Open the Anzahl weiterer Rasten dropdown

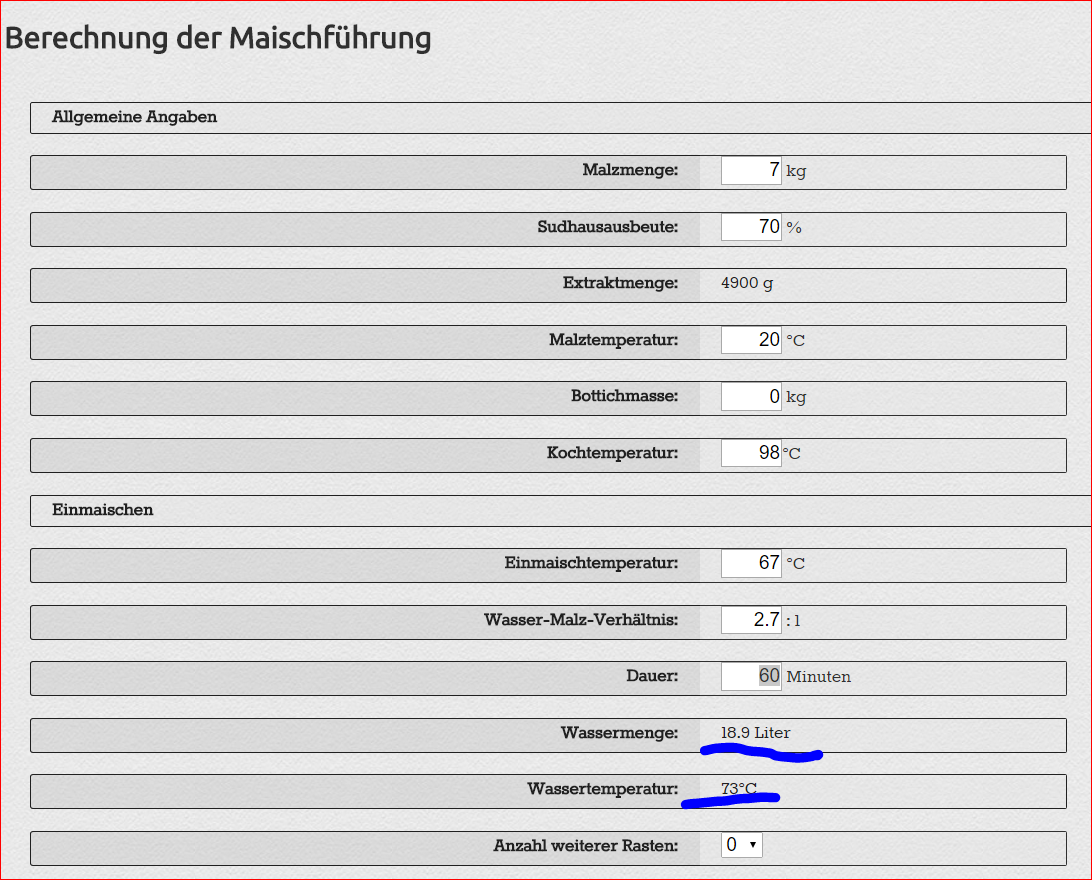pyautogui.click(x=741, y=845)
